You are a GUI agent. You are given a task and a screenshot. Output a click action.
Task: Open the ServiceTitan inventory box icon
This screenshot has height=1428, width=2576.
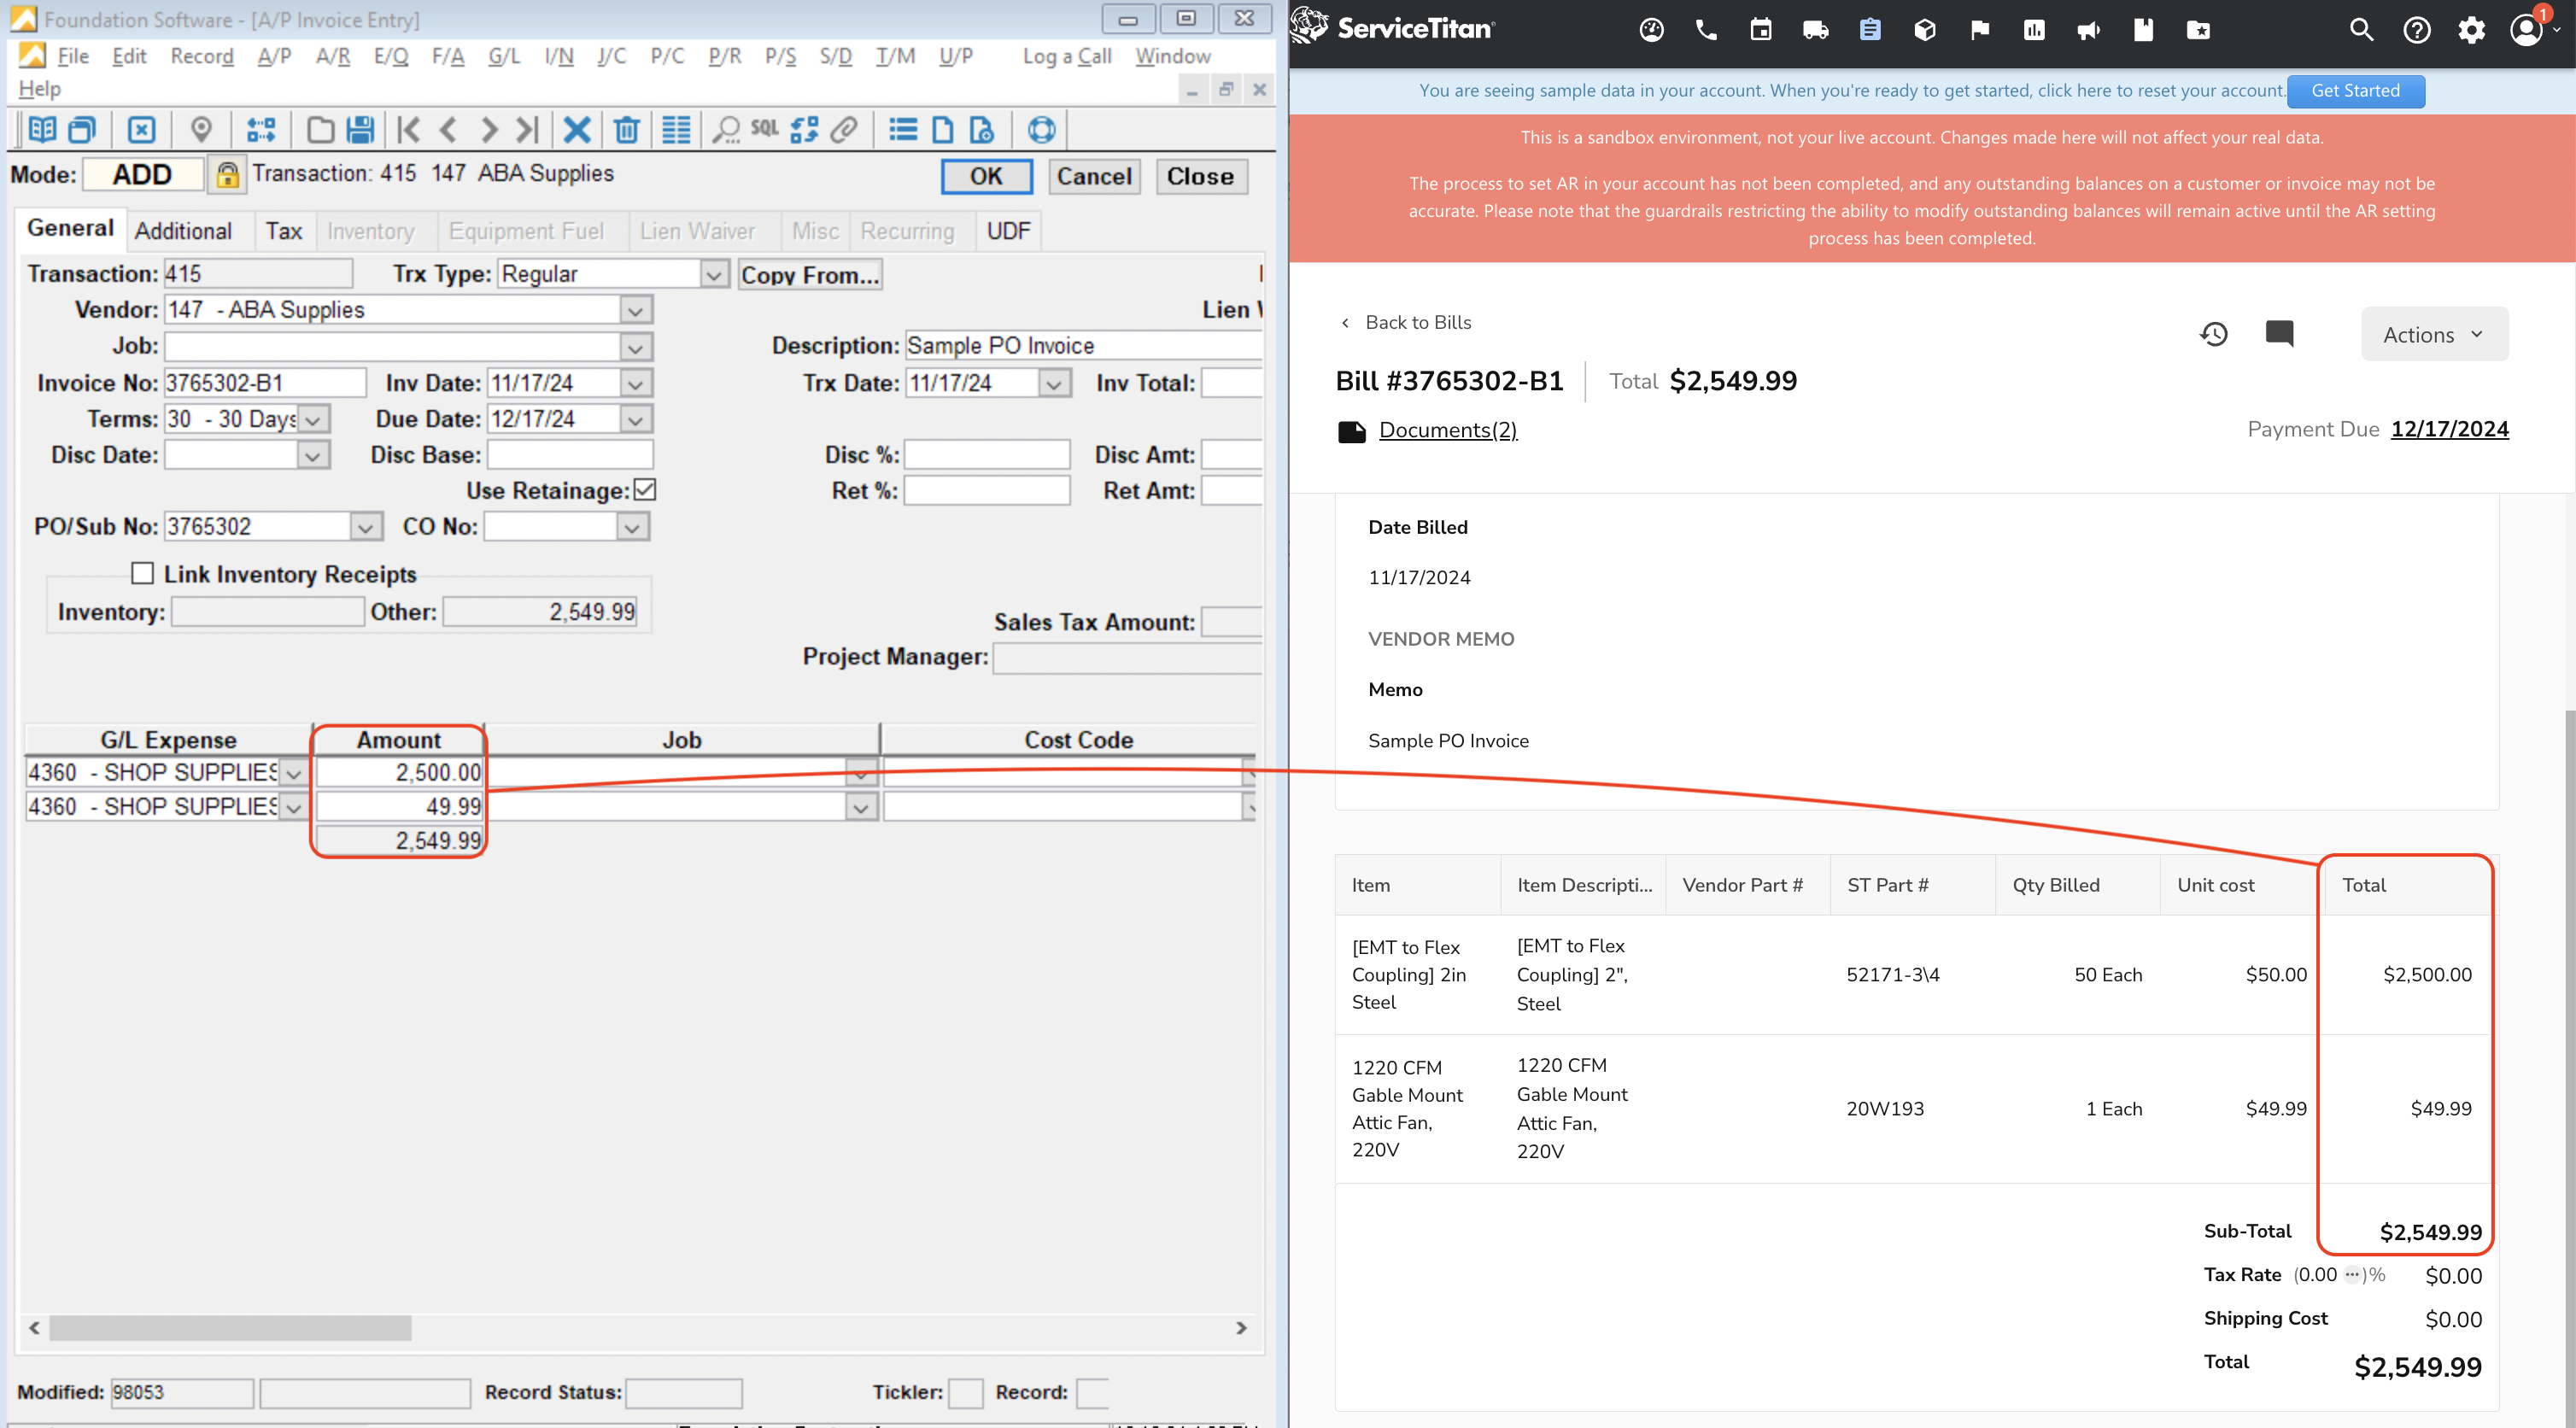click(1925, 30)
